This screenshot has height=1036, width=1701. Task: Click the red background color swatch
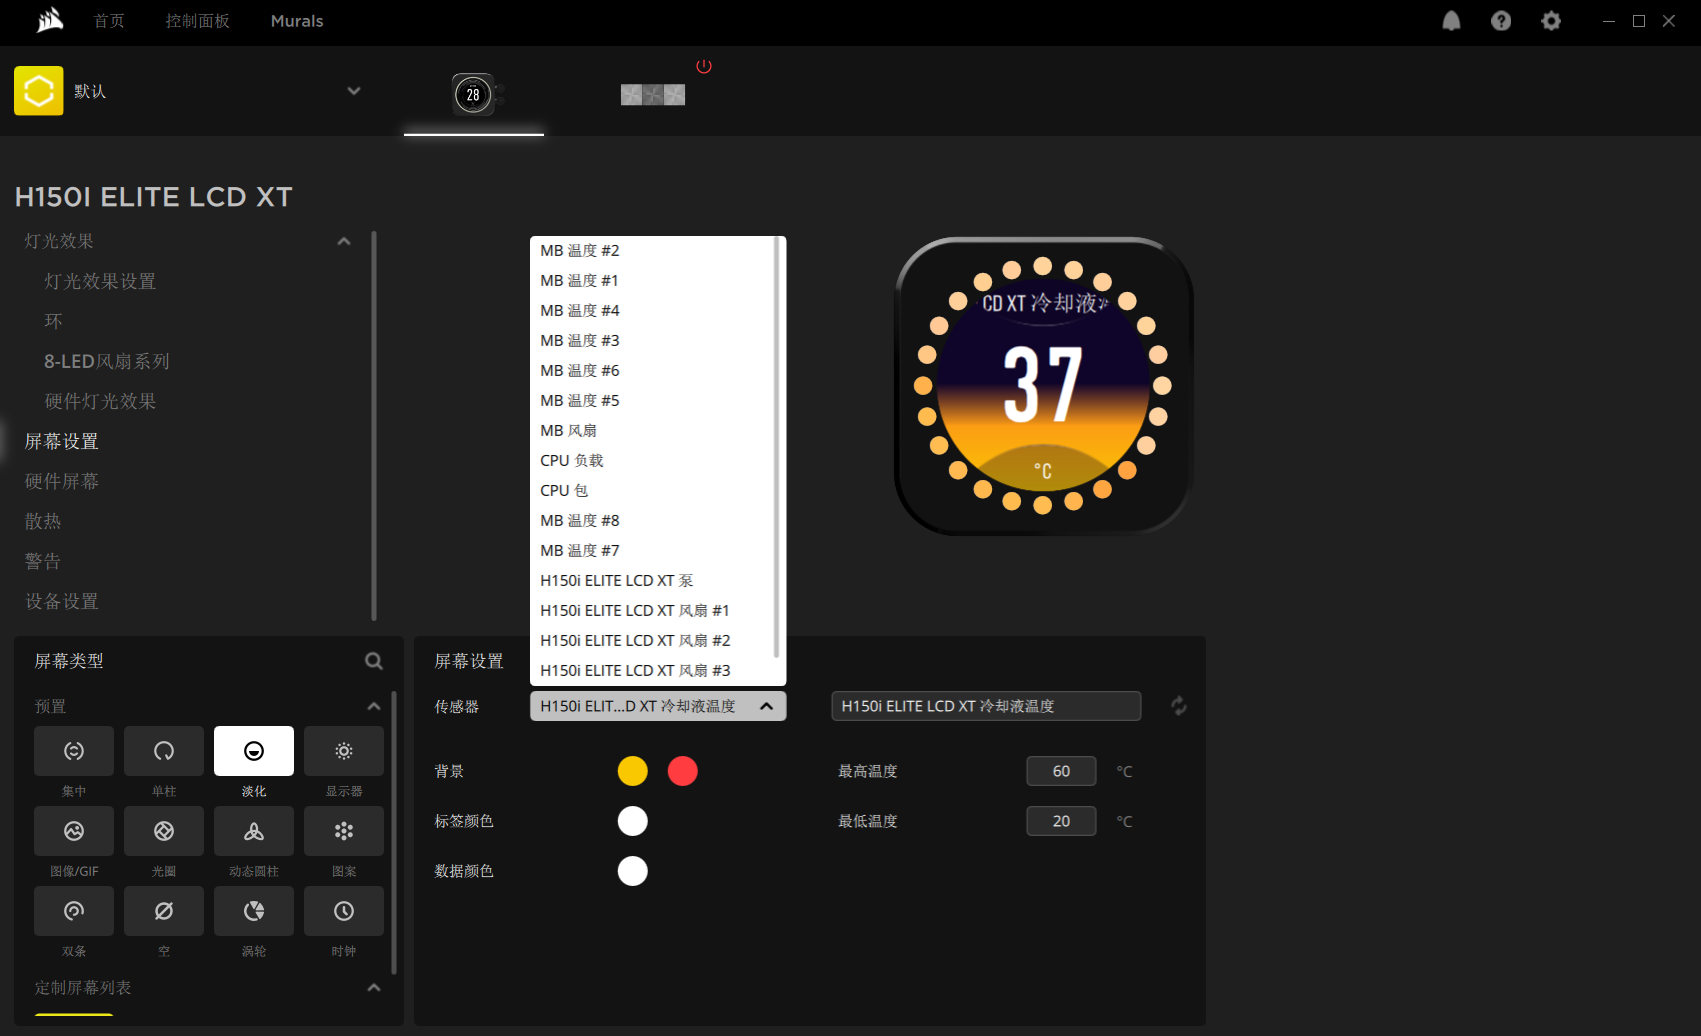683,771
